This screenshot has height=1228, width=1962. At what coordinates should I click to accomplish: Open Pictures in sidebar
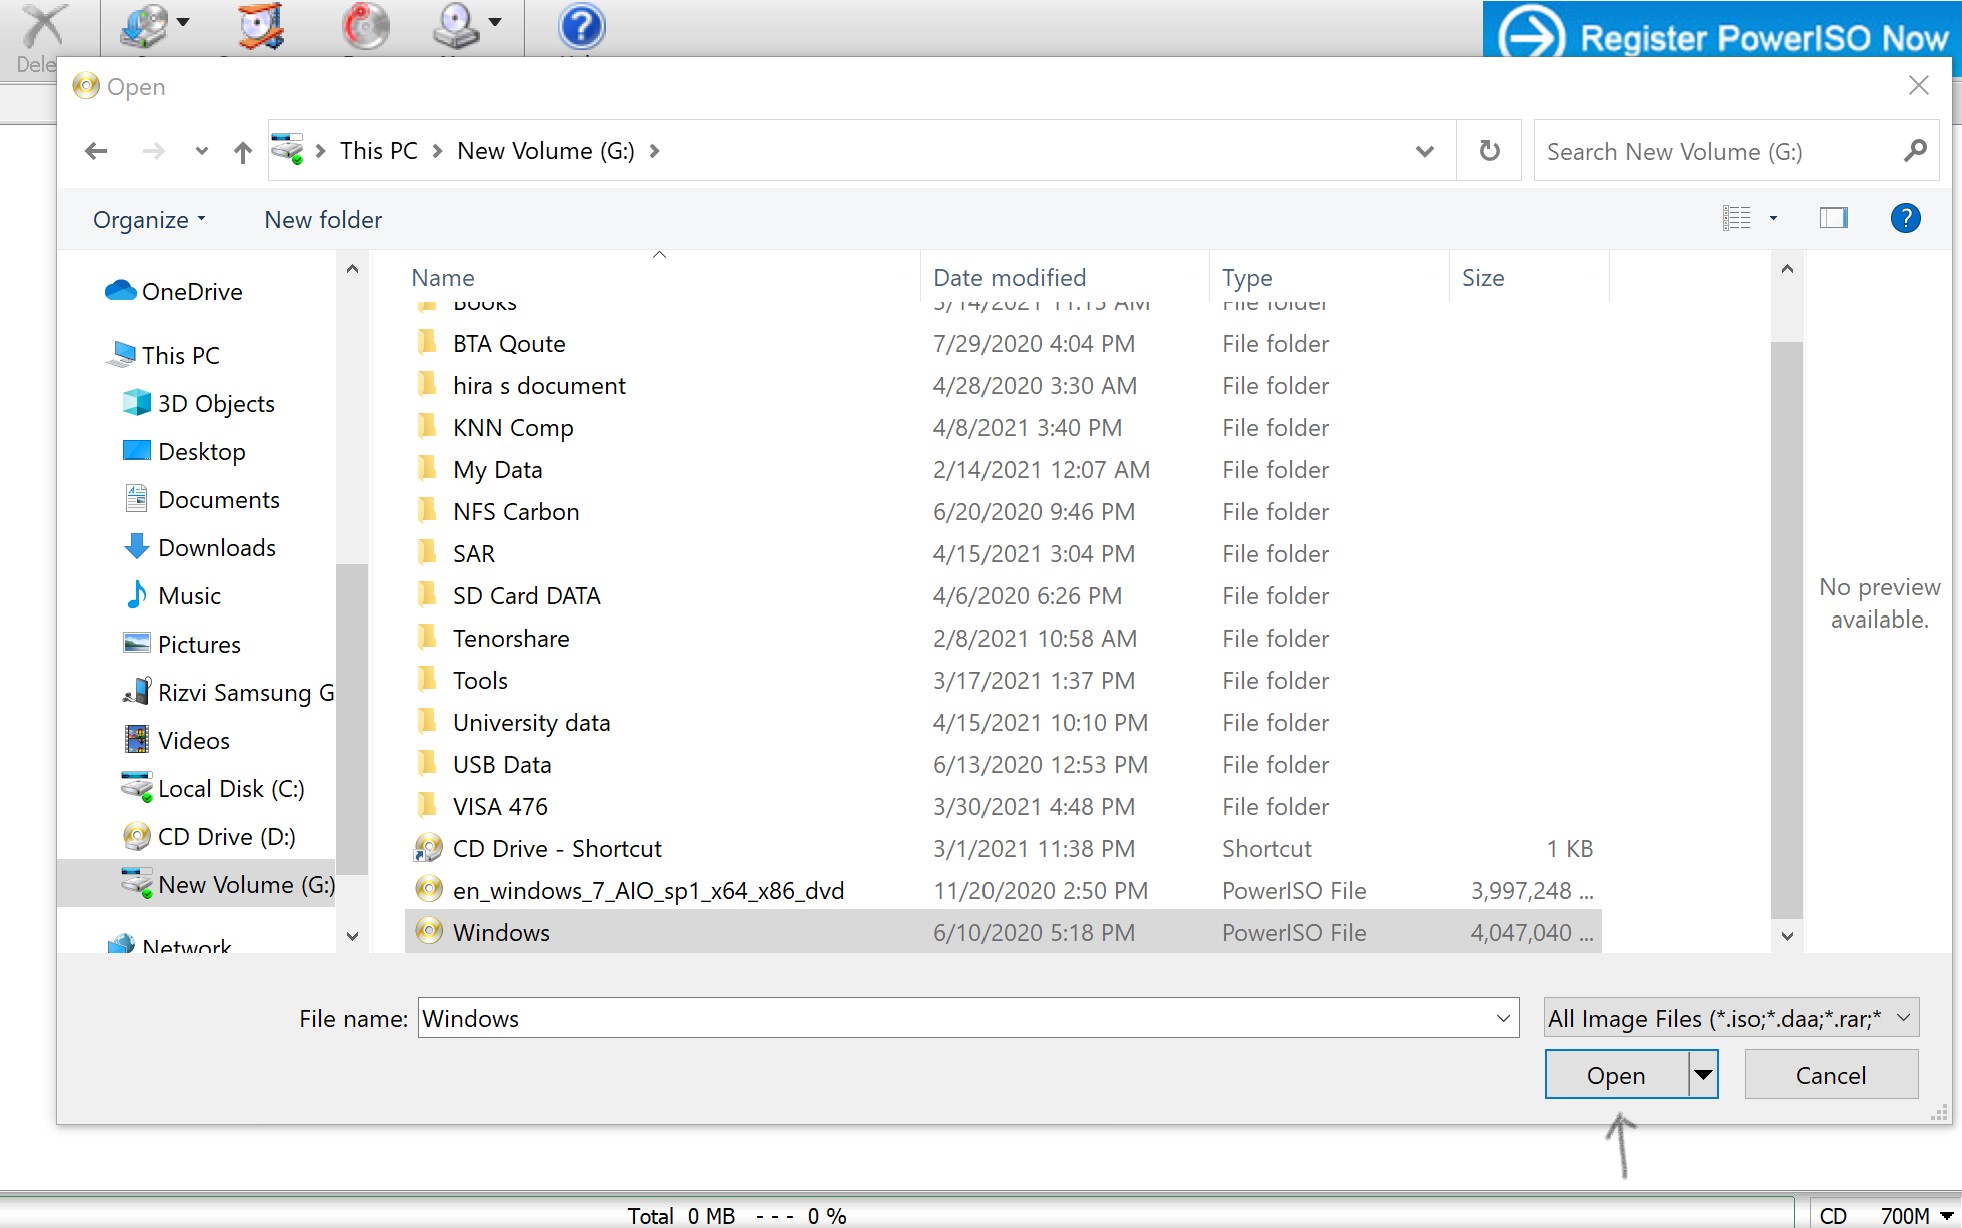[181, 645]
